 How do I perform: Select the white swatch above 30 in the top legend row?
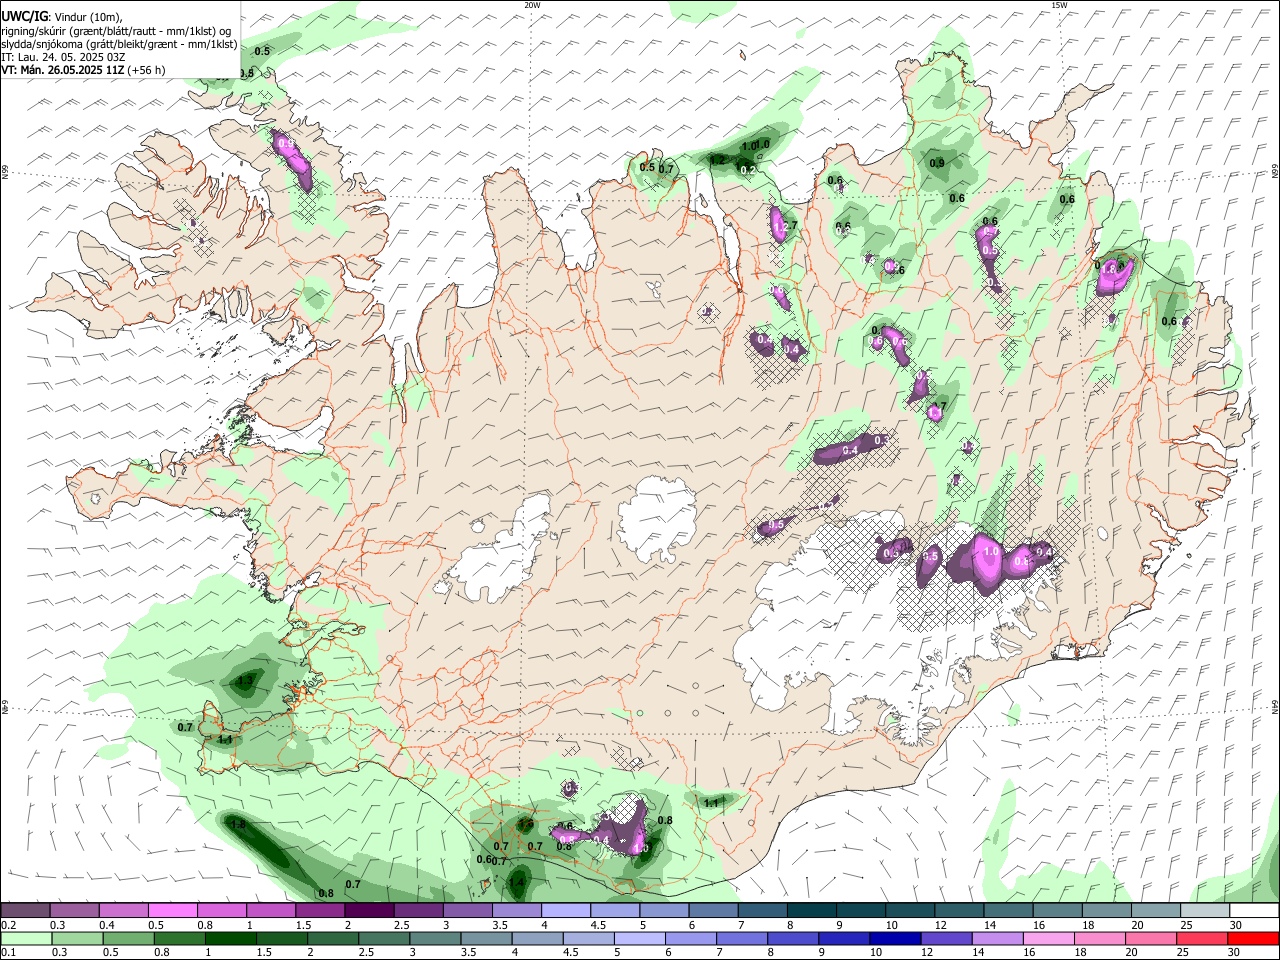point(1253,911)
